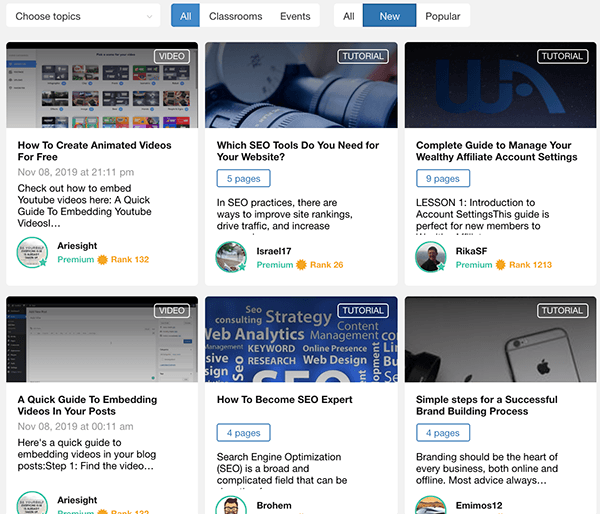Open the SEO word cloud thumbnail

click(x=301, y=339)
